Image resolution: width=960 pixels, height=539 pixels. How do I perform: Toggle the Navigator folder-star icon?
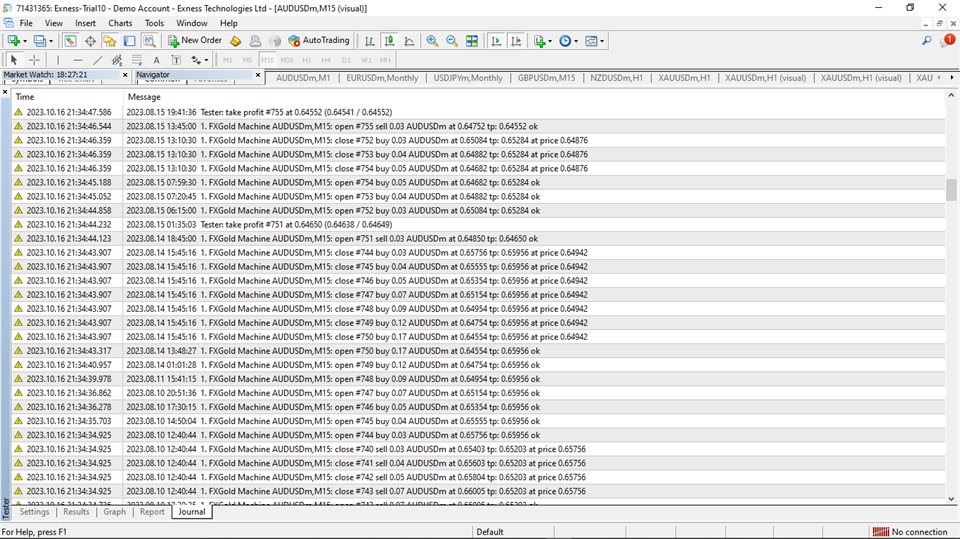pyautogui.click(x=110, y=41)
